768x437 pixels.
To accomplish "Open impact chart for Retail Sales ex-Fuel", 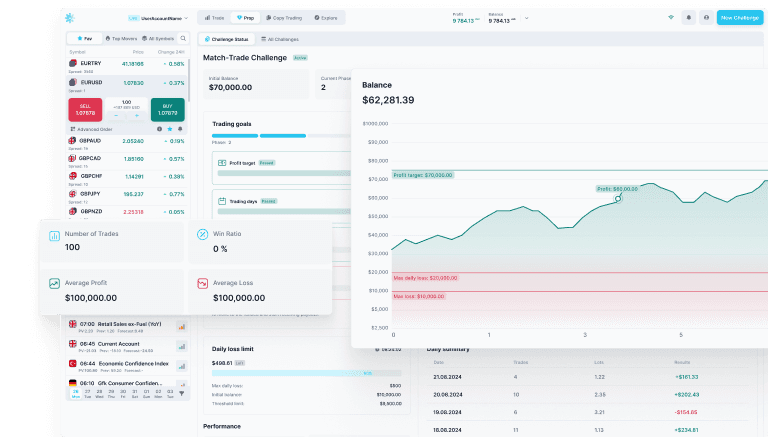I will [x=182, y=327].
